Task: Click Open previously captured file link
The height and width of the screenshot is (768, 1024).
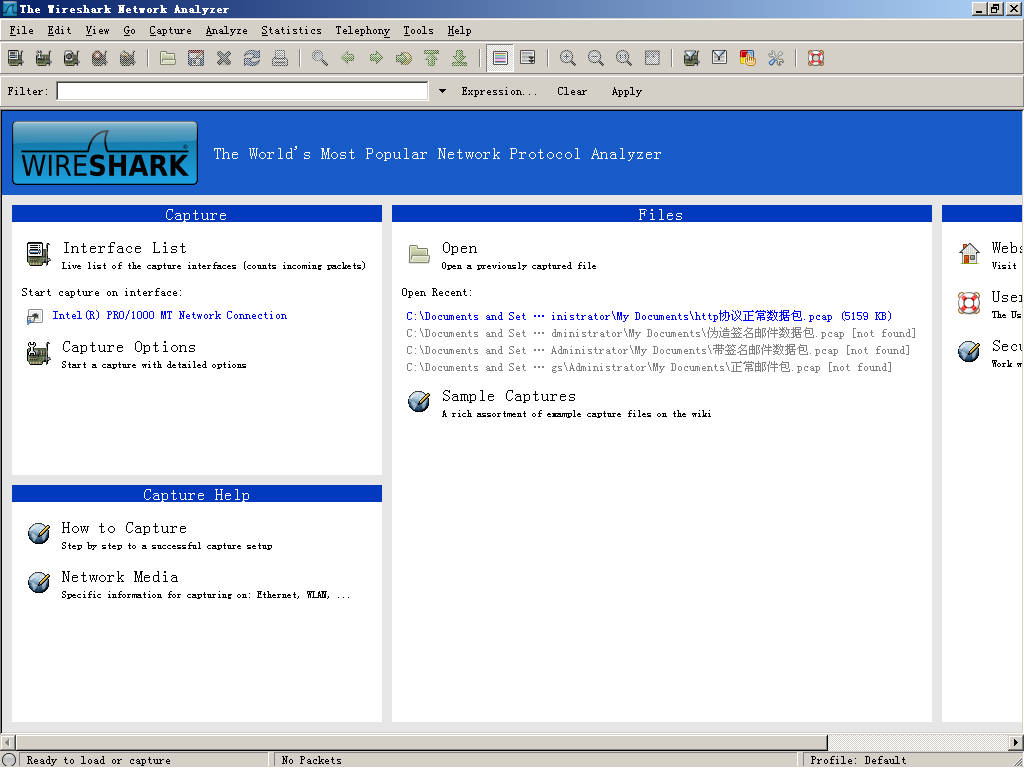Action: click(x=459, y=248)
